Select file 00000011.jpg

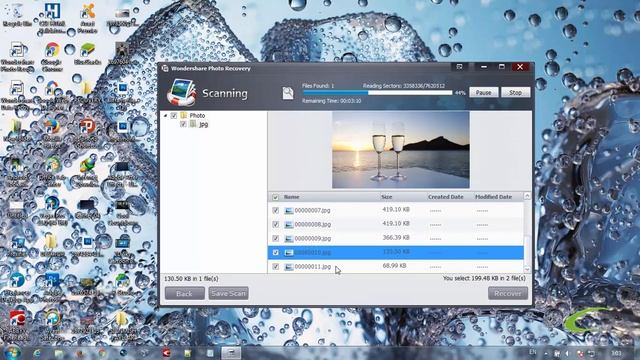point(312,267)
